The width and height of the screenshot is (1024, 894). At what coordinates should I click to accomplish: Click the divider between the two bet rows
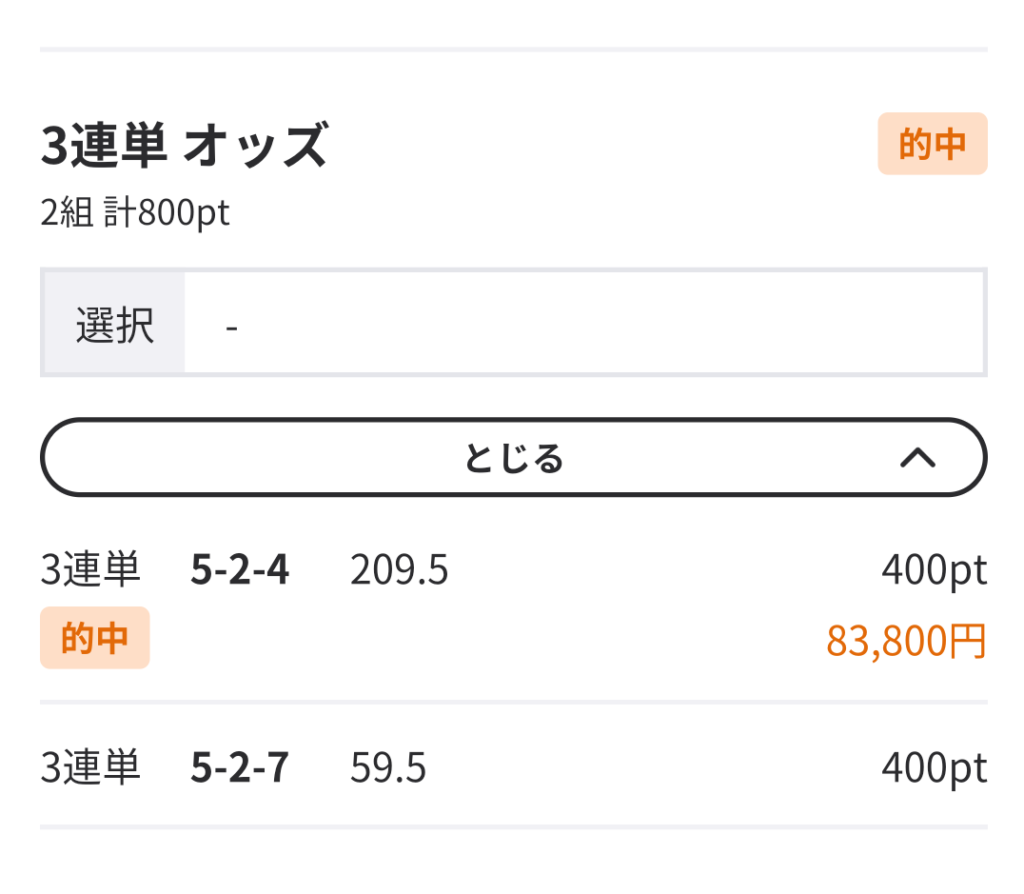point(513,702)
